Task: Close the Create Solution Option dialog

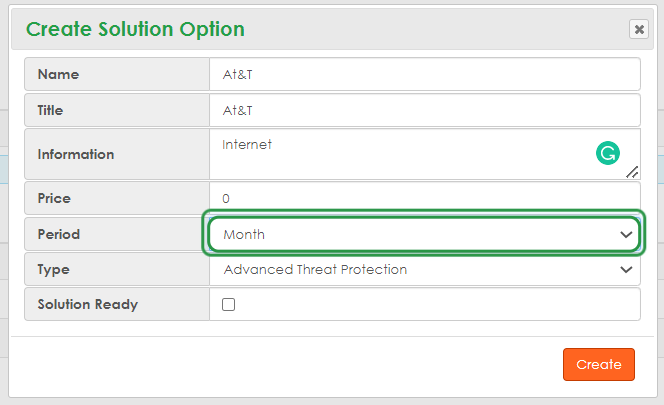Action: tap(639, 29)
